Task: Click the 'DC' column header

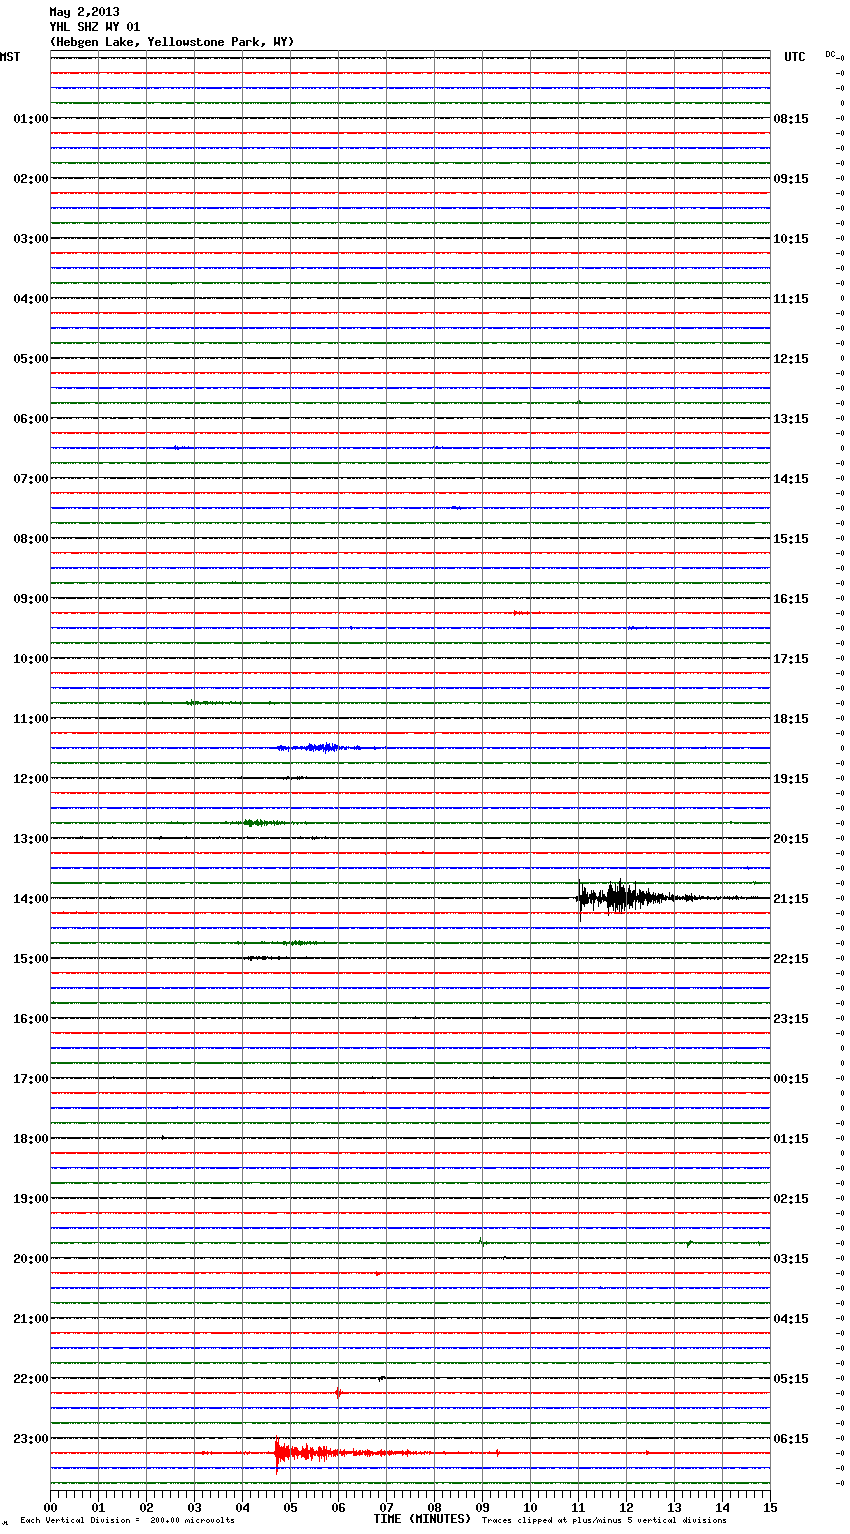Action: [x=830, y=54]
